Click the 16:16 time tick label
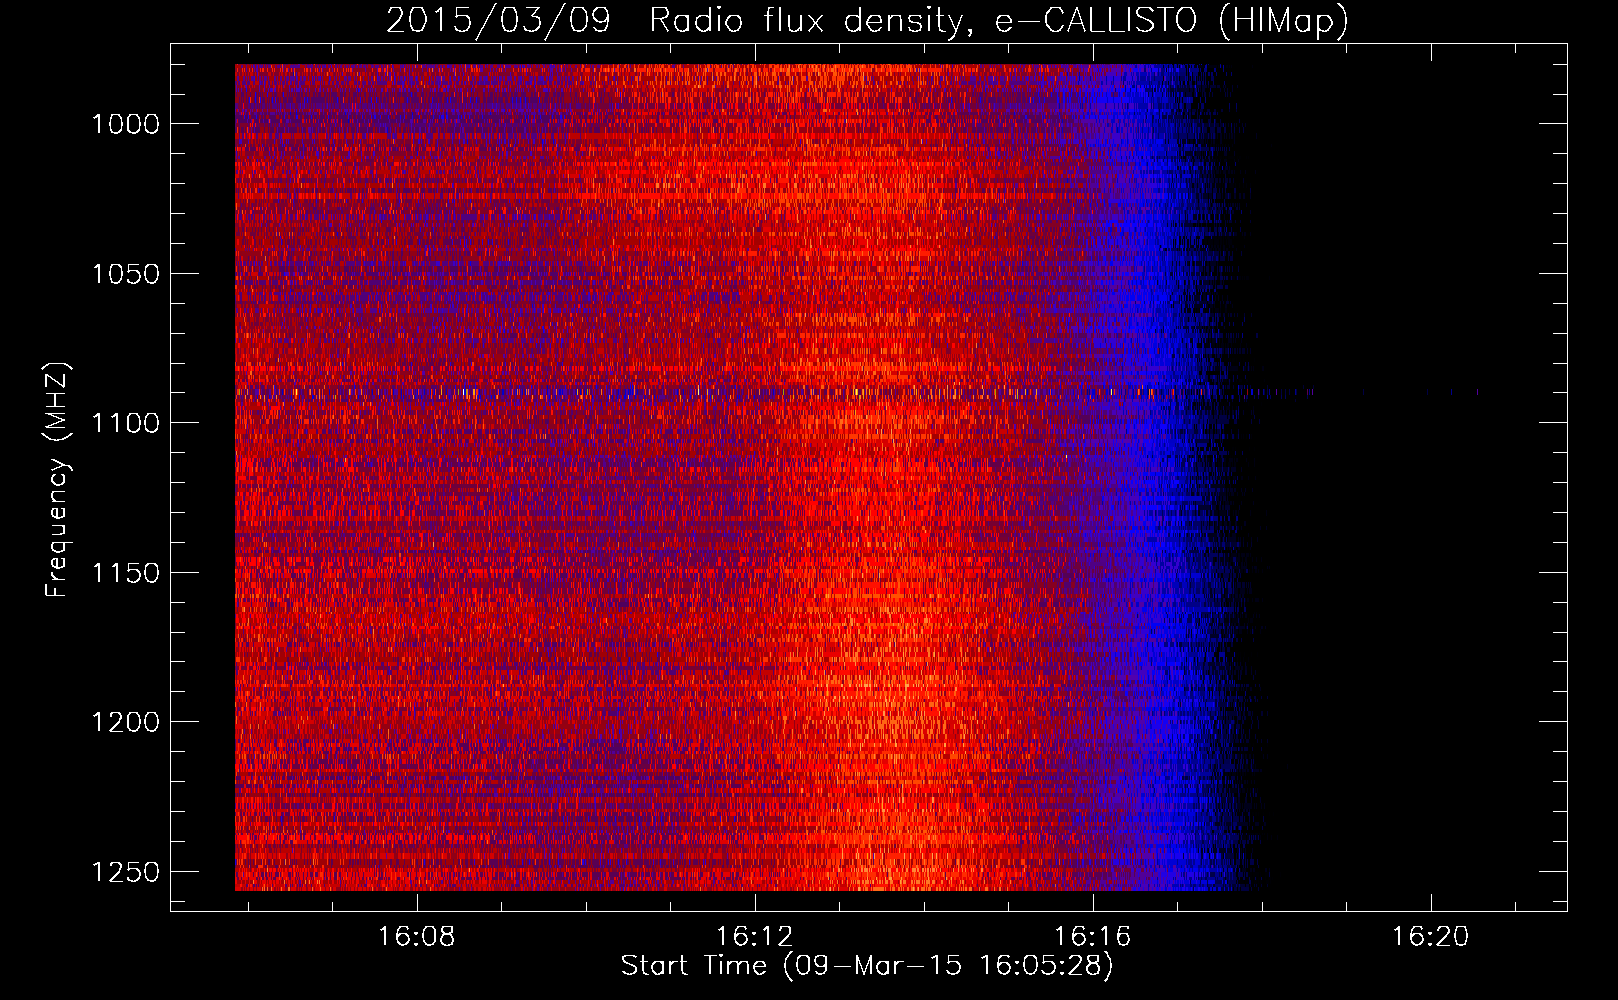This screenshot has height=1000, width=1618. pos(1093,936)
